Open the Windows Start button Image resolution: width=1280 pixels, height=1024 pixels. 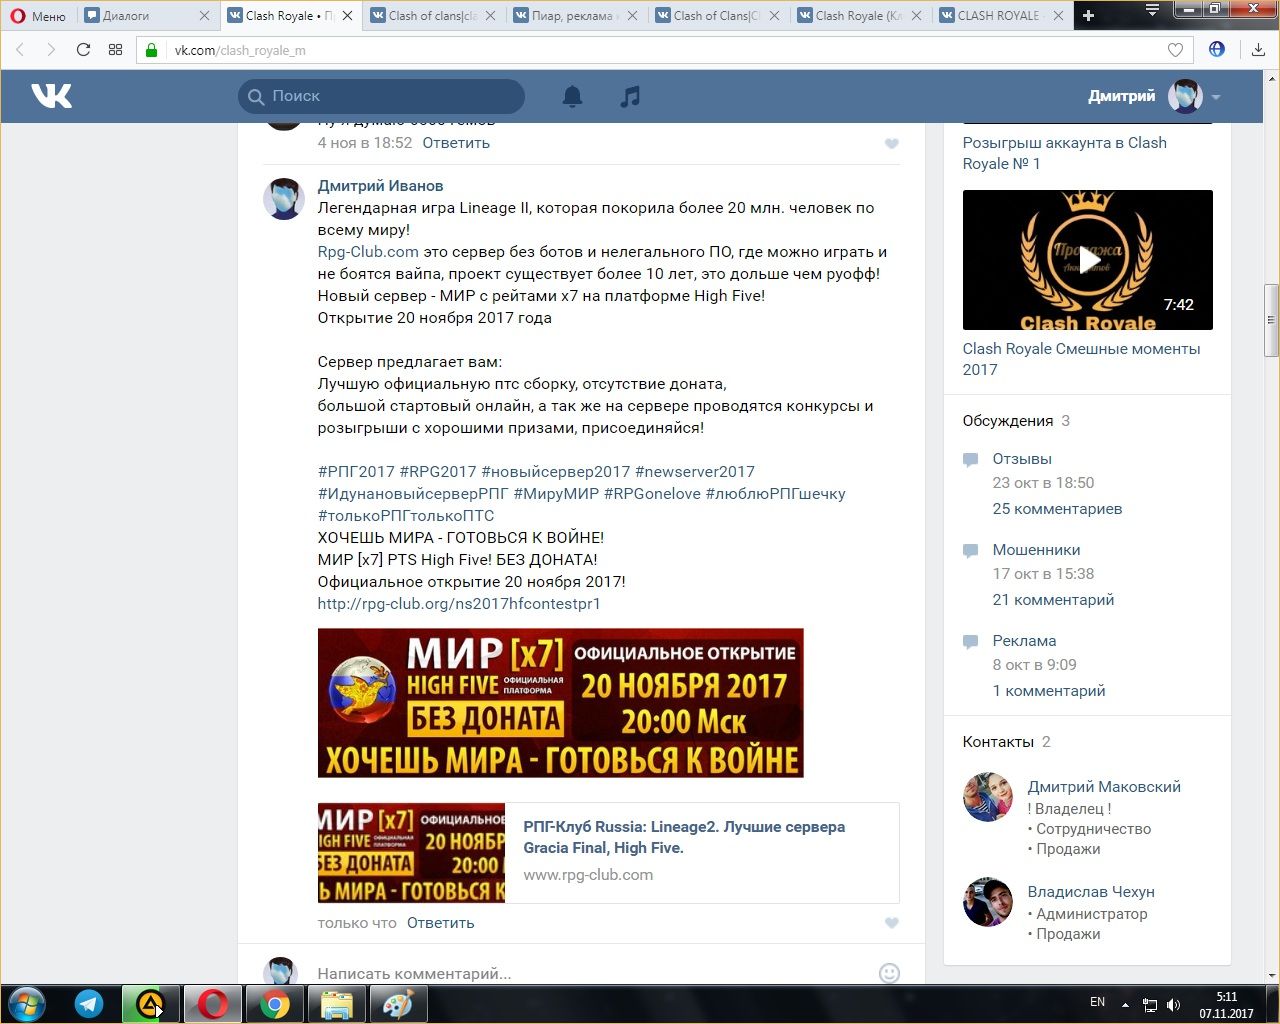point(27,1004)
